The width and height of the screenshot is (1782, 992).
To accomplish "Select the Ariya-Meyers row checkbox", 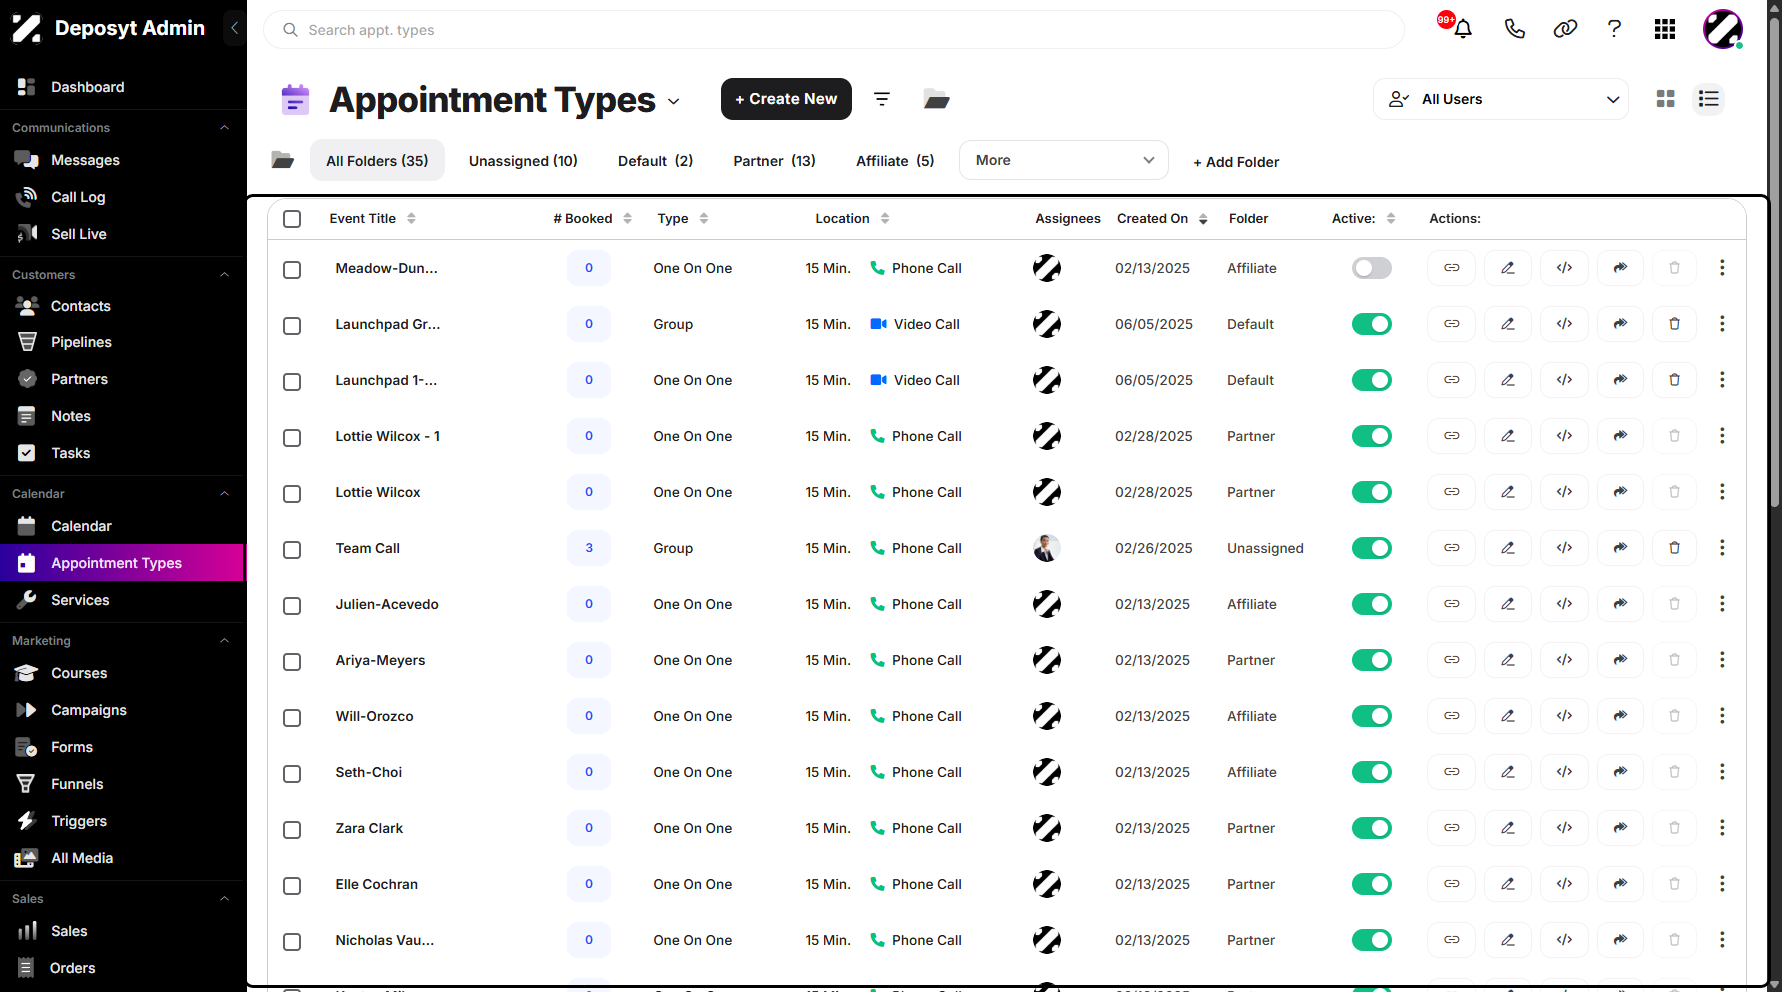I will pos(292,662).
